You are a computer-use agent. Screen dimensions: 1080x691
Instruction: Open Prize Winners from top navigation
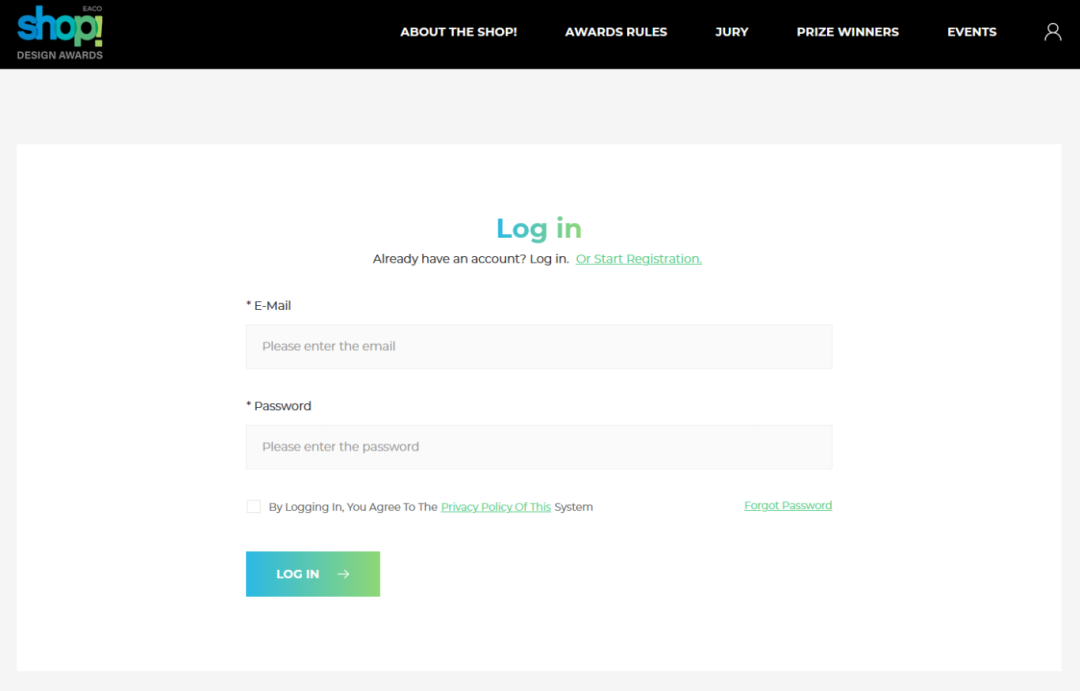coord(847,32)
